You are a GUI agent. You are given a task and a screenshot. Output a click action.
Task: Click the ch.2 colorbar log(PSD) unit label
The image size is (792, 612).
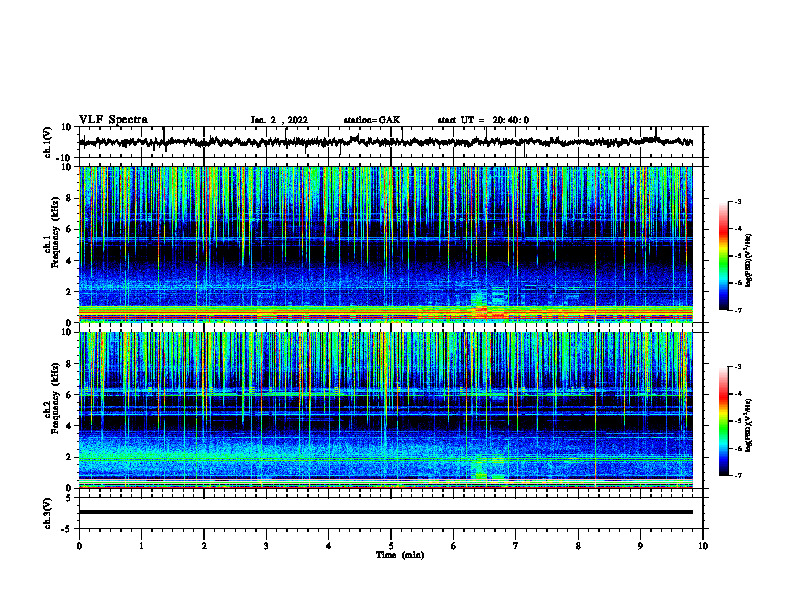(748, 425)
